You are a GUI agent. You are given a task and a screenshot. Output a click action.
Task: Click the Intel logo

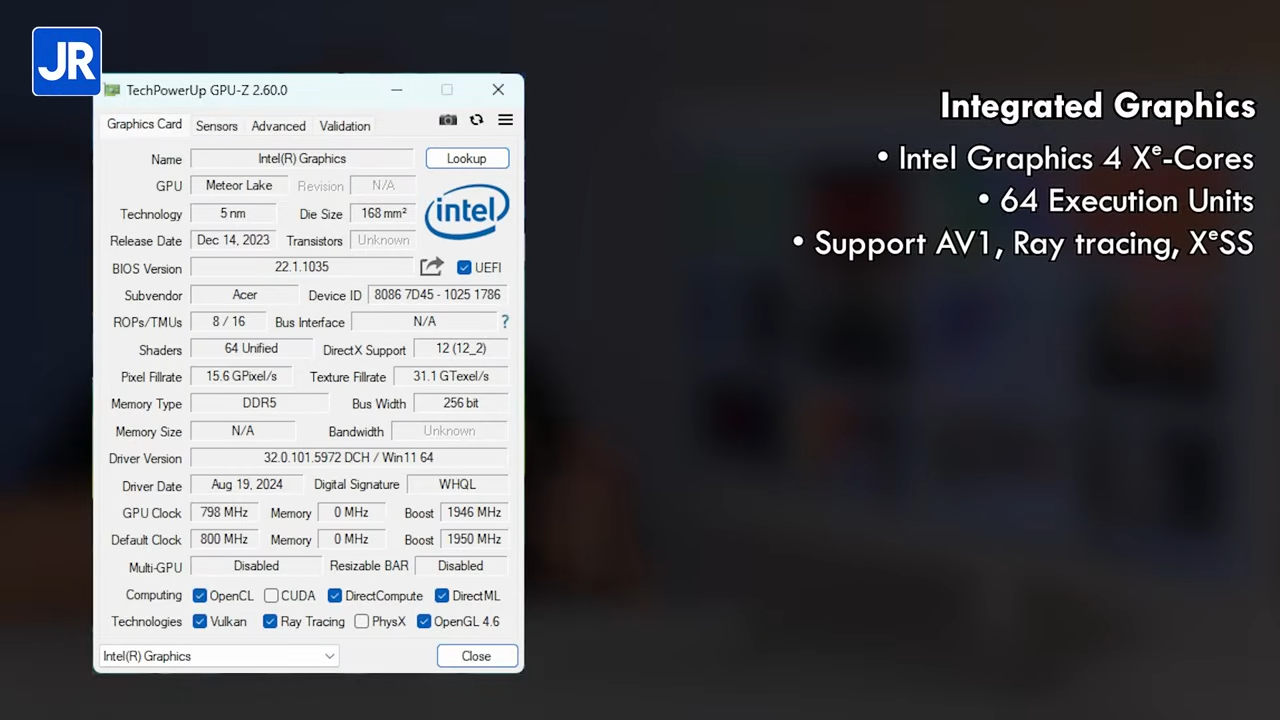tap(467, 211)
